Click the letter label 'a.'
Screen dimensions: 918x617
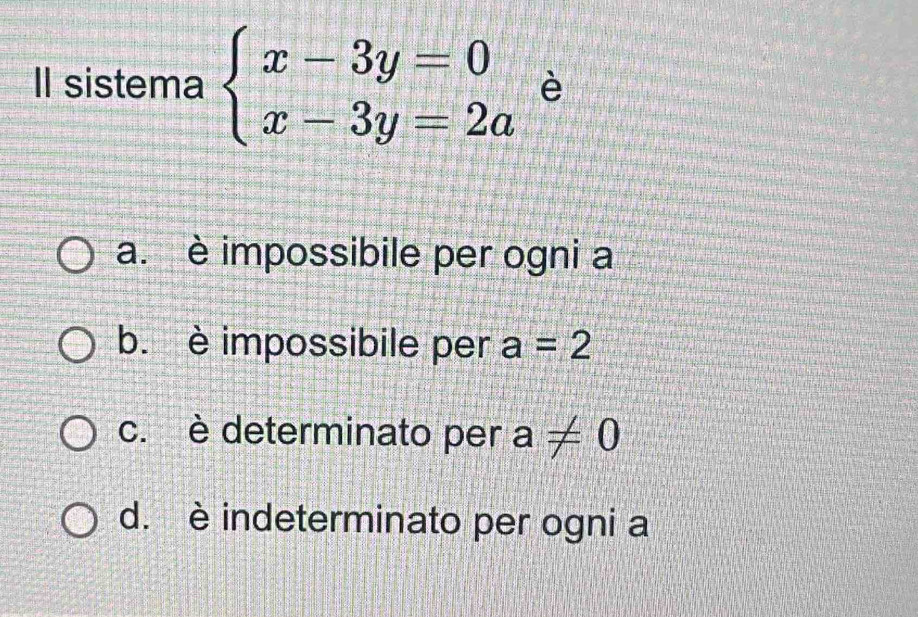point(131,253)
